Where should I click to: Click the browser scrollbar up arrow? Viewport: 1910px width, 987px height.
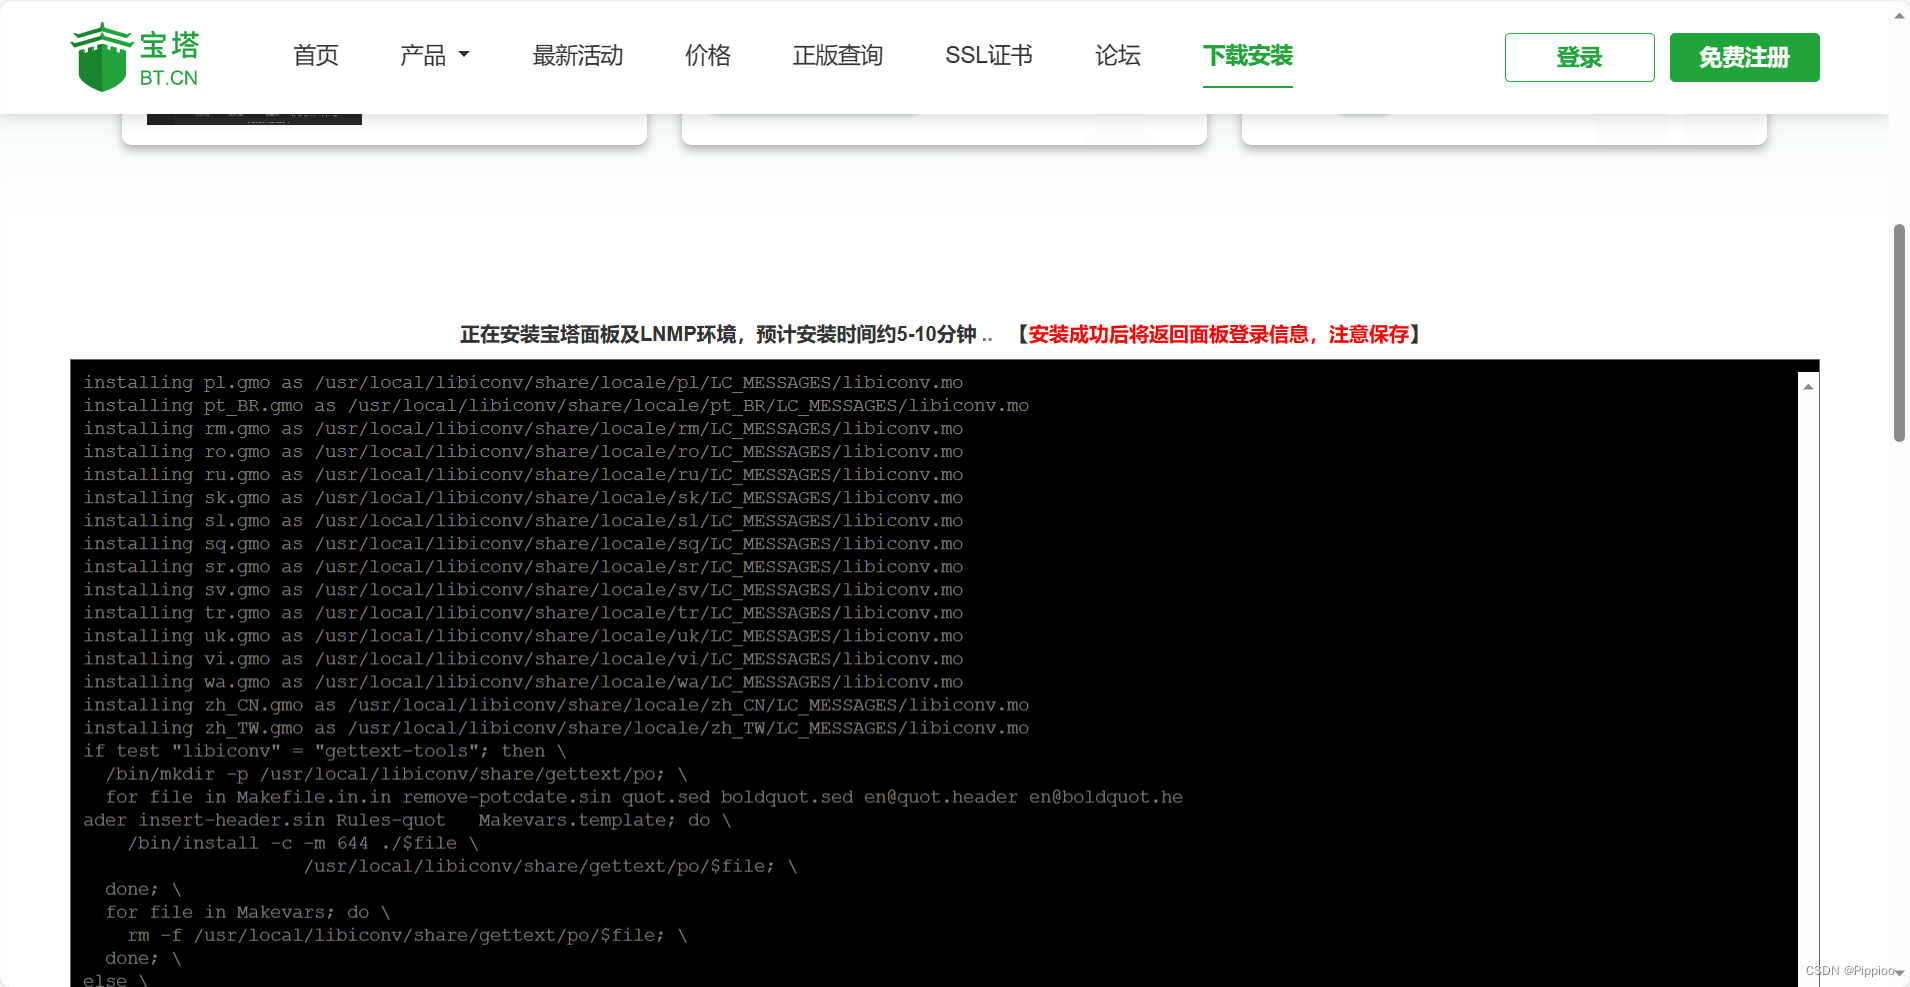pyautogui.click(x=1899, y=15)
